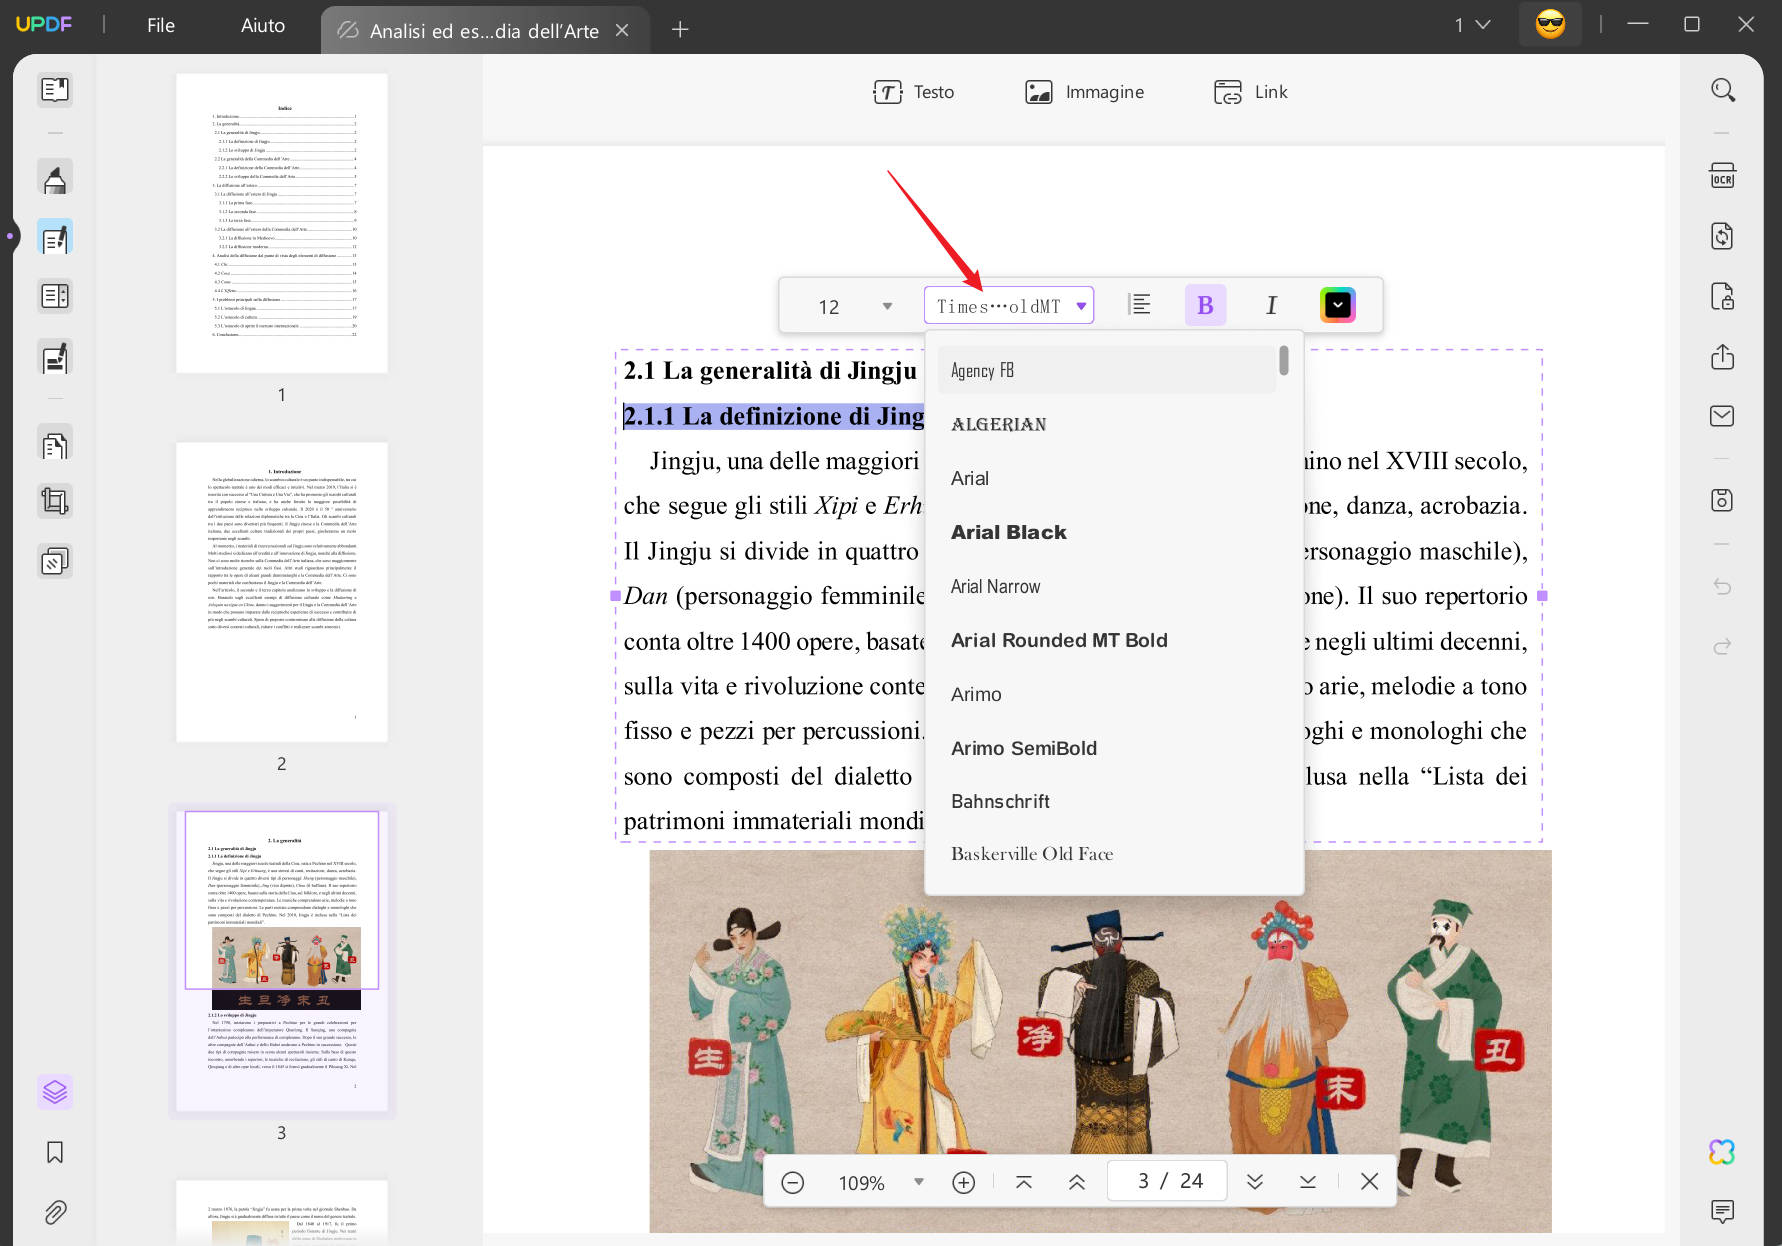Viewport: 1782px width, 1246px height.
Task: Select the Edit PDF tool in sidebar
Action: coord(55,238)
